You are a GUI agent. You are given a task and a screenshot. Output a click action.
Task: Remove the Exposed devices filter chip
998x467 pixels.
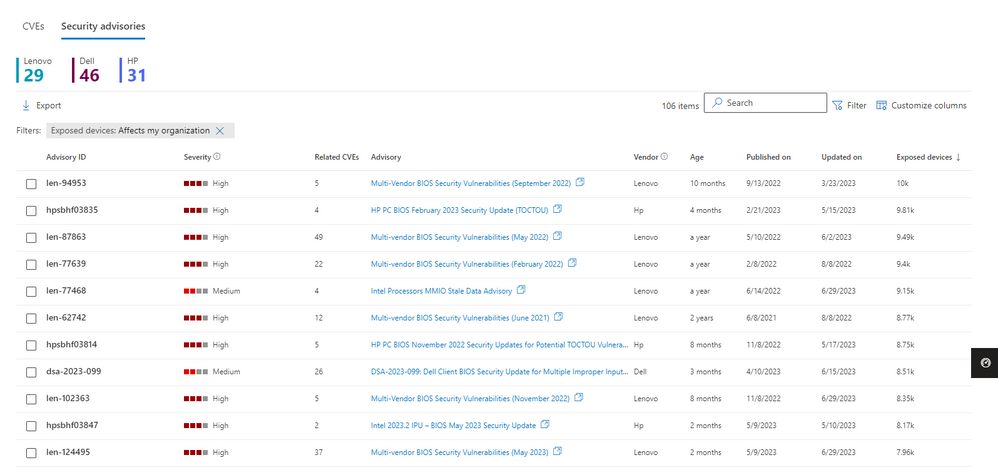pyautogui.click(x=220, y=130)
